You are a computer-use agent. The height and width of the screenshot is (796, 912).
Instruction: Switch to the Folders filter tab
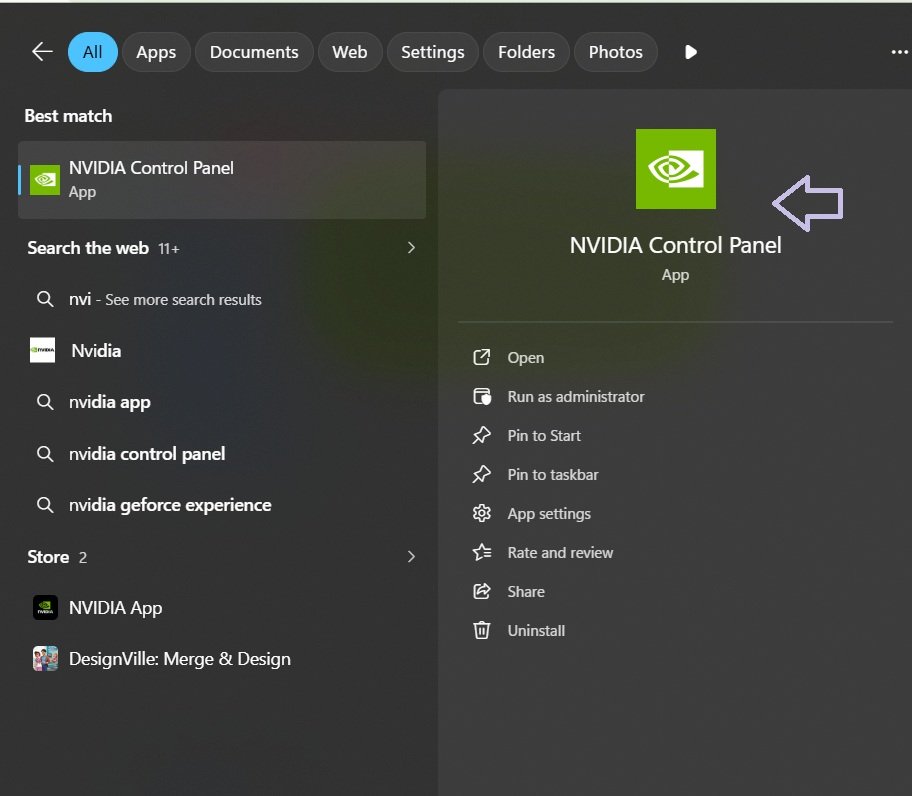[x=526, y=52]
